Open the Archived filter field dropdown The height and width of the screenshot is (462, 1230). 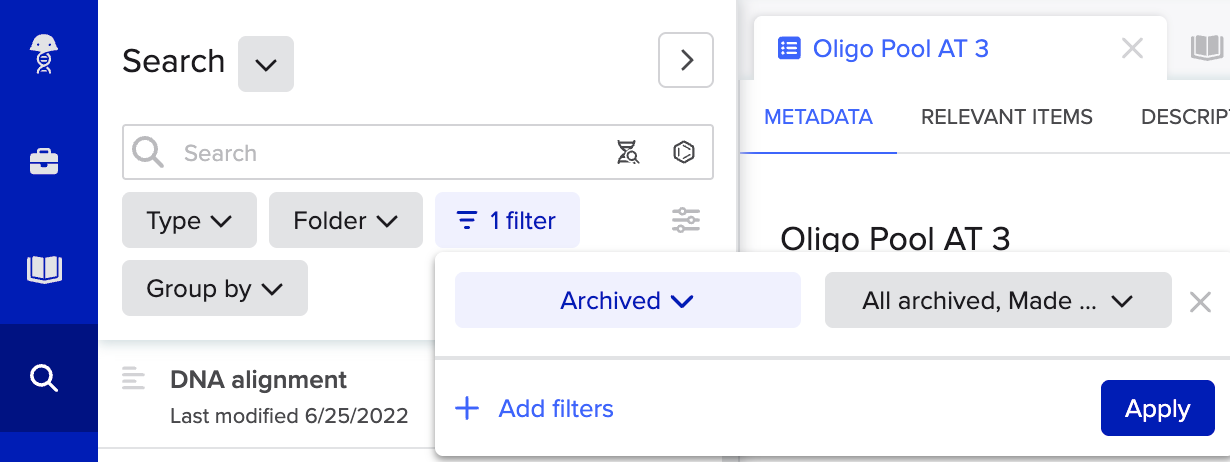pos(627,300)
